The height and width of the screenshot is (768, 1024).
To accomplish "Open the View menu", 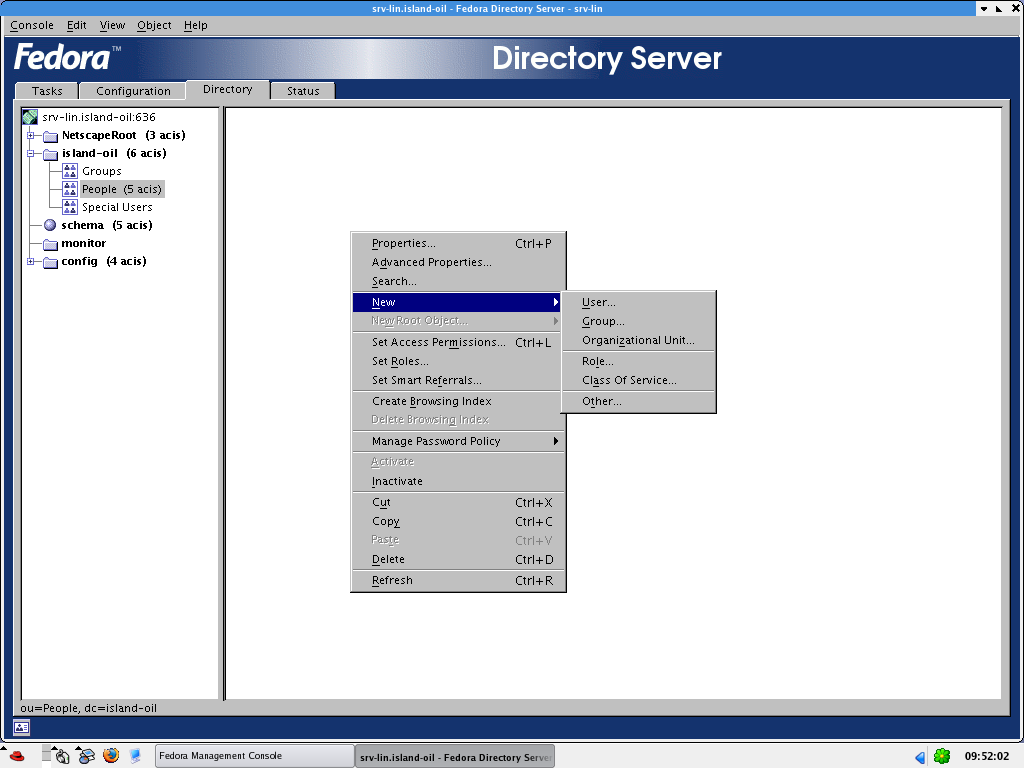I will [x=112, y=25].
